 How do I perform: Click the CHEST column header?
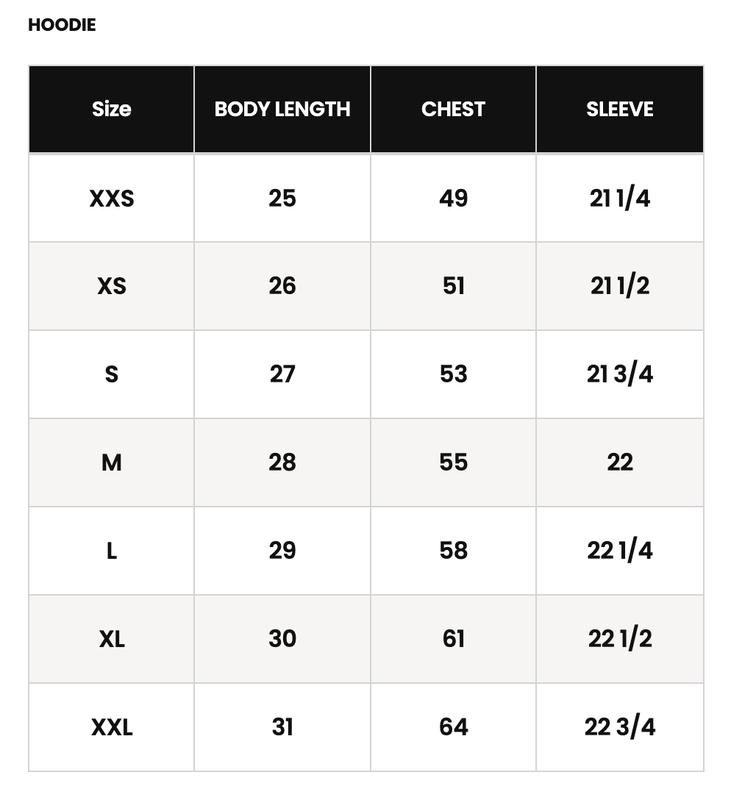tap(453, 109)
